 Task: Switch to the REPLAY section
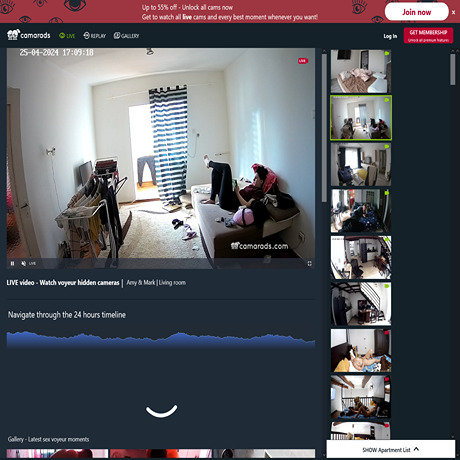[94, 36]
